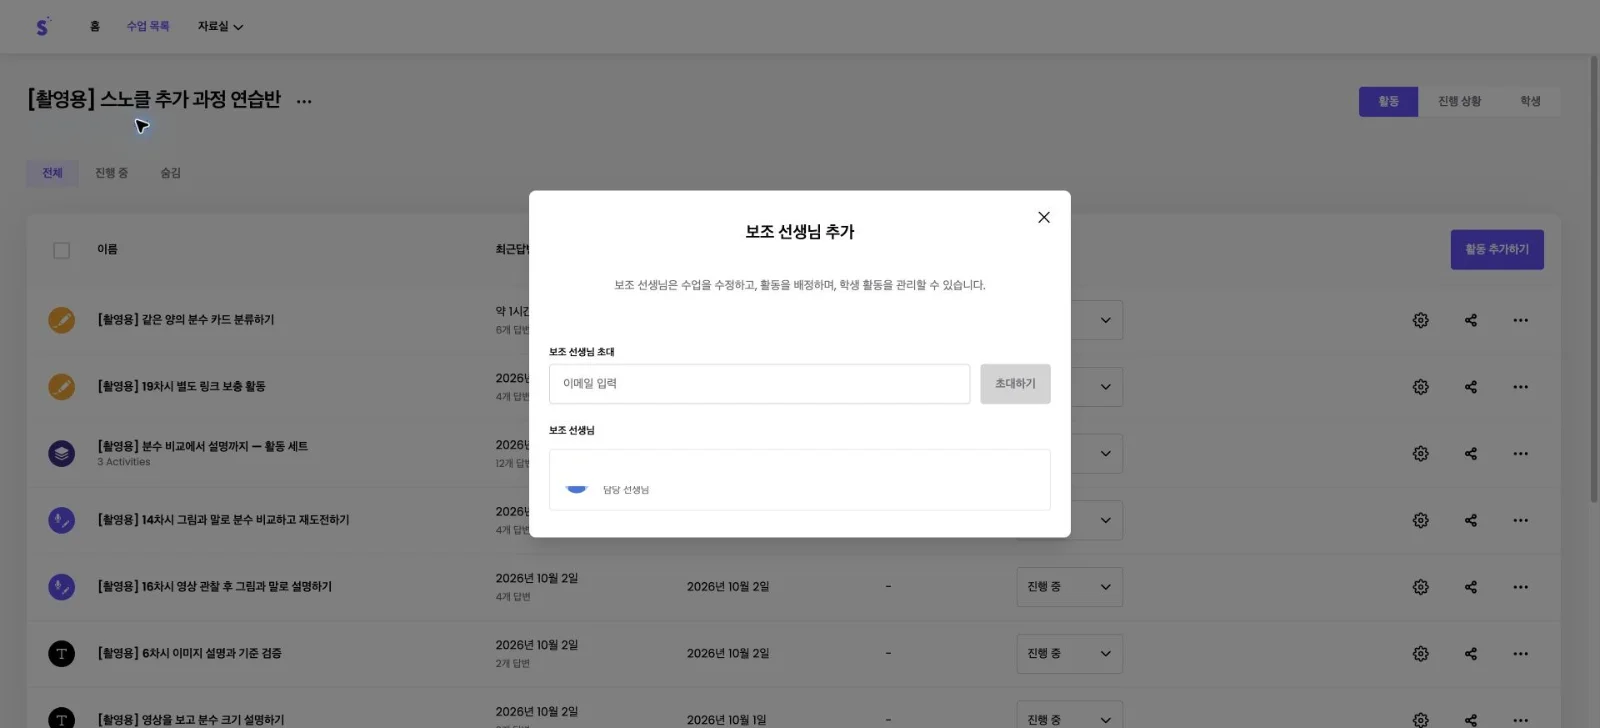This screenshot has height=728, width=1600.
Task: Share the 19차시 별도 링크 보충 활동
Action: 1471,387
